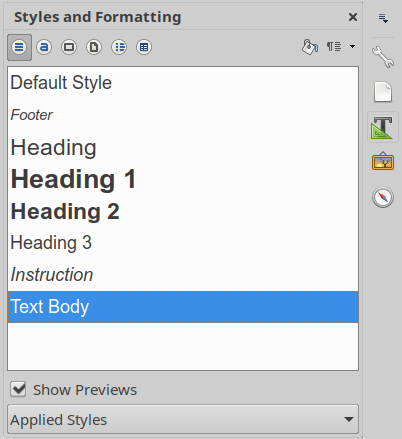The image size is (402, 439).
Task: Open sidebar Properties wrench tab
Action: [383, 57]
